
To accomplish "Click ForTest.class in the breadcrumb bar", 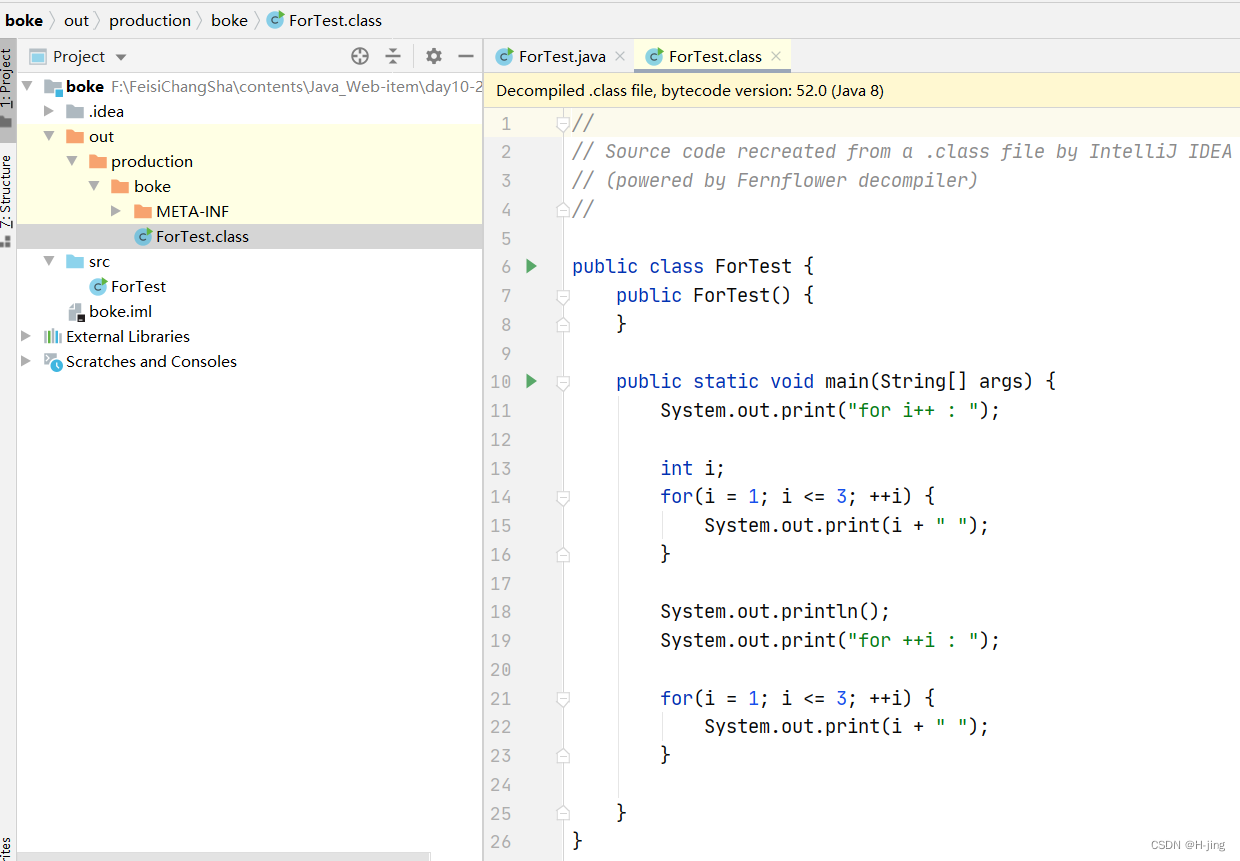I will click(335, 20).
